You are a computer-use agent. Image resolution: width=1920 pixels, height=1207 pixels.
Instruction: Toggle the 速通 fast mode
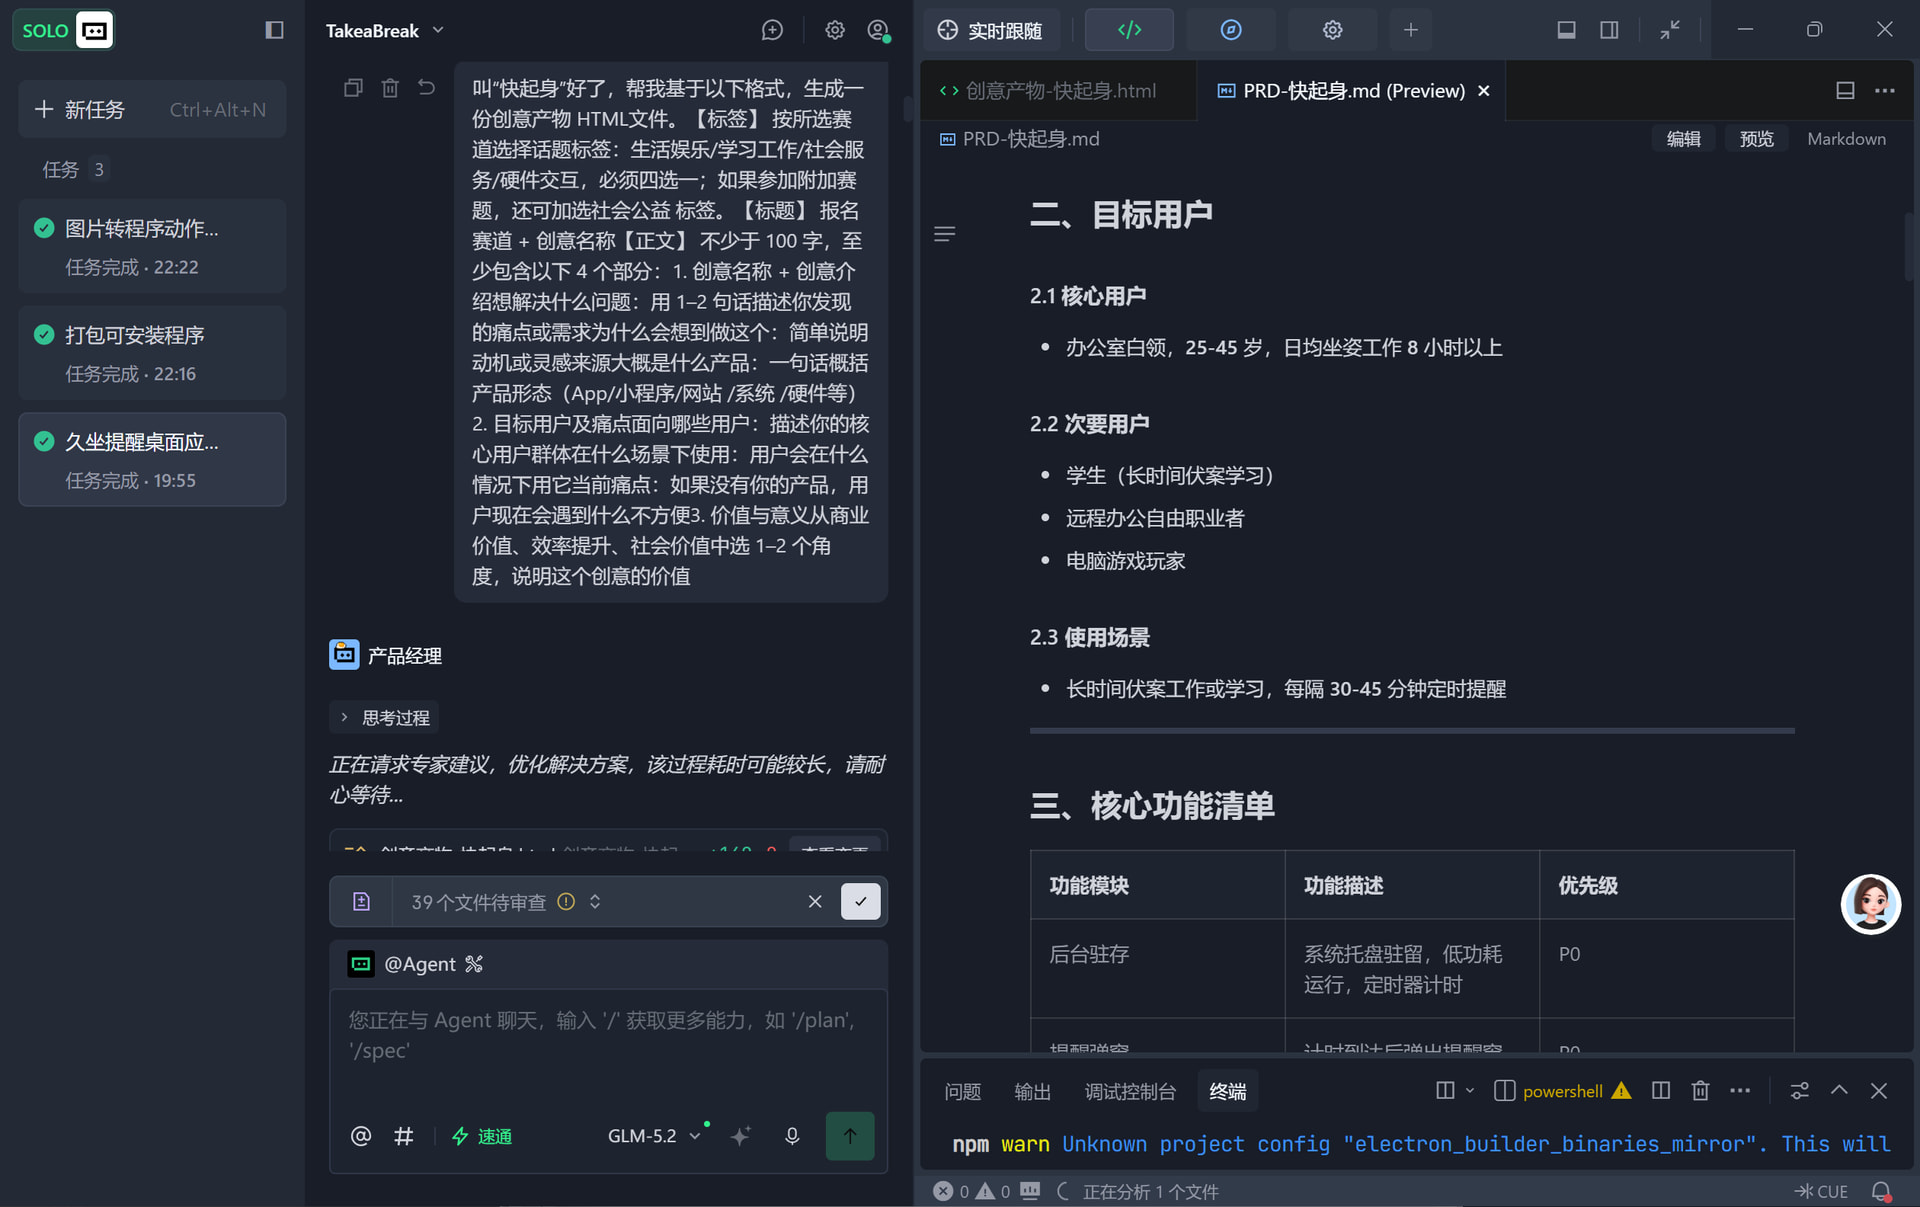[482, 1136]
